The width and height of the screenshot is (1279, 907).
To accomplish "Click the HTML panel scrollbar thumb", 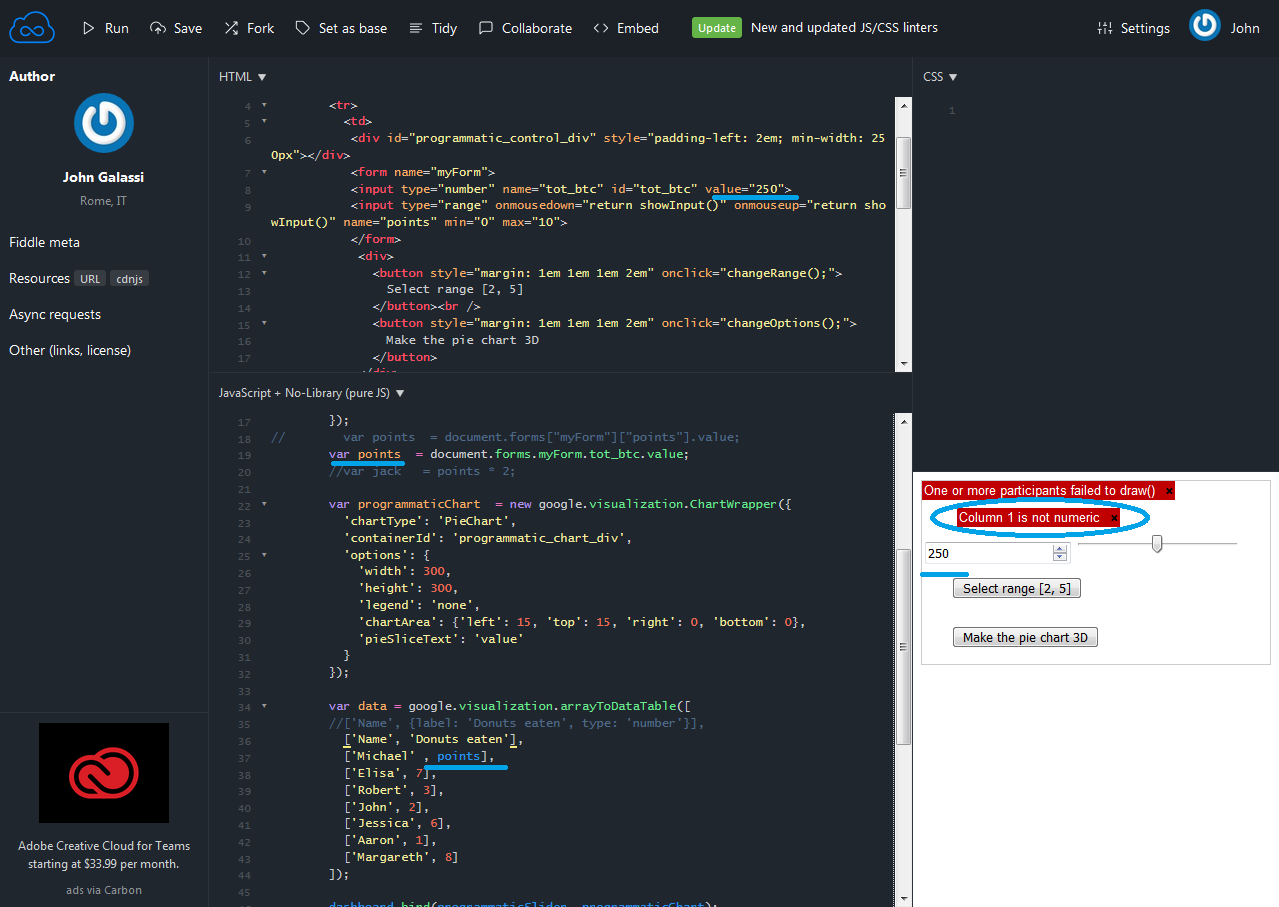I will point(903,173).
